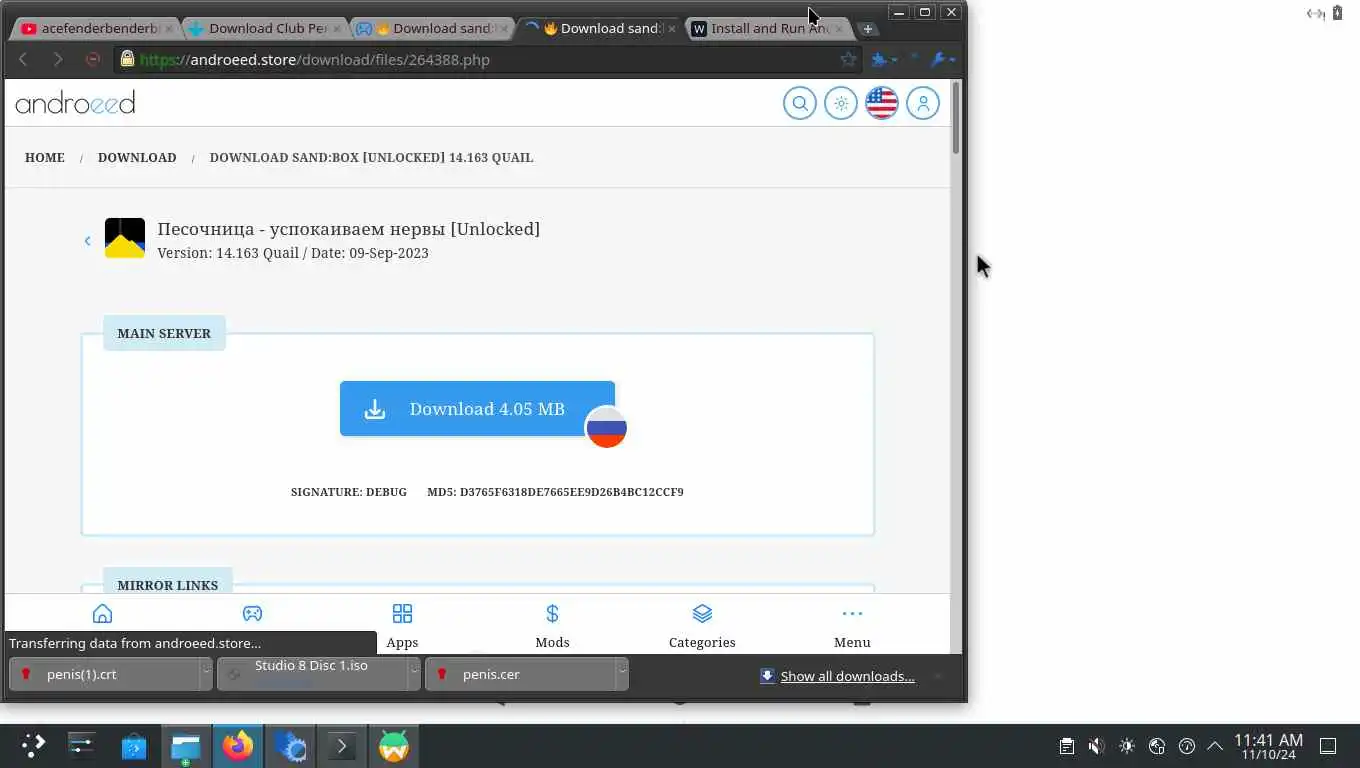Image resolution: width=1360 pixels, height=768 pixels.
Task: Open the KDE application launcher
Action: coord(33,745)
